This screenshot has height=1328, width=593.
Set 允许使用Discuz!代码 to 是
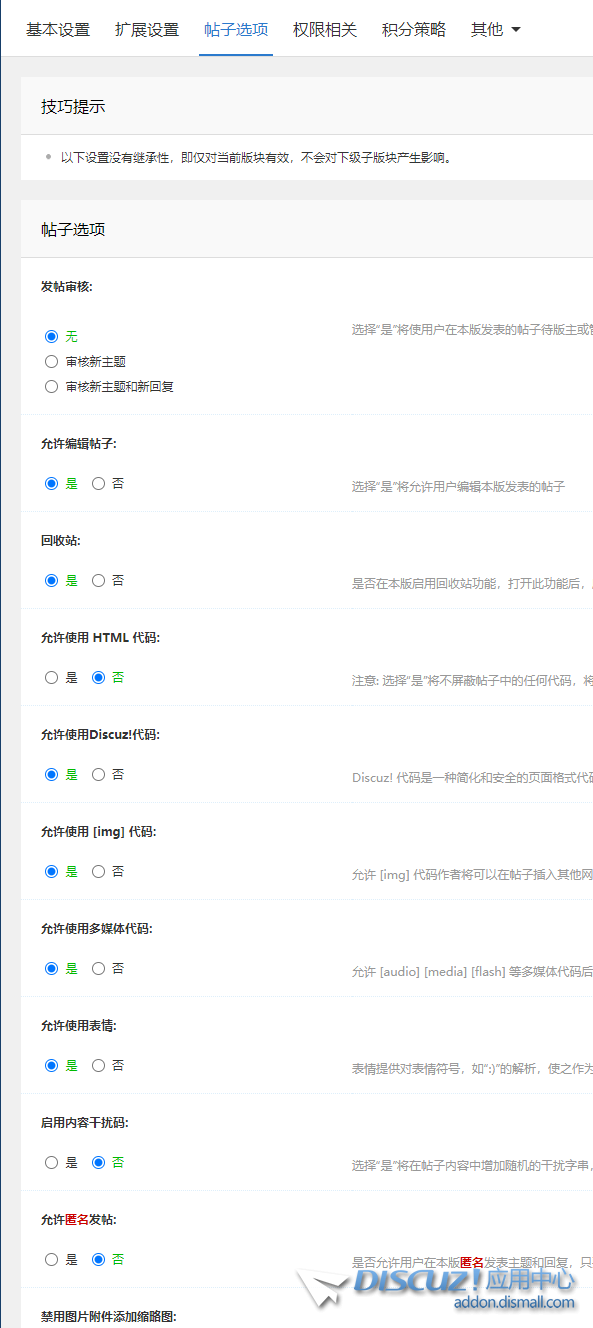[52, 775]
